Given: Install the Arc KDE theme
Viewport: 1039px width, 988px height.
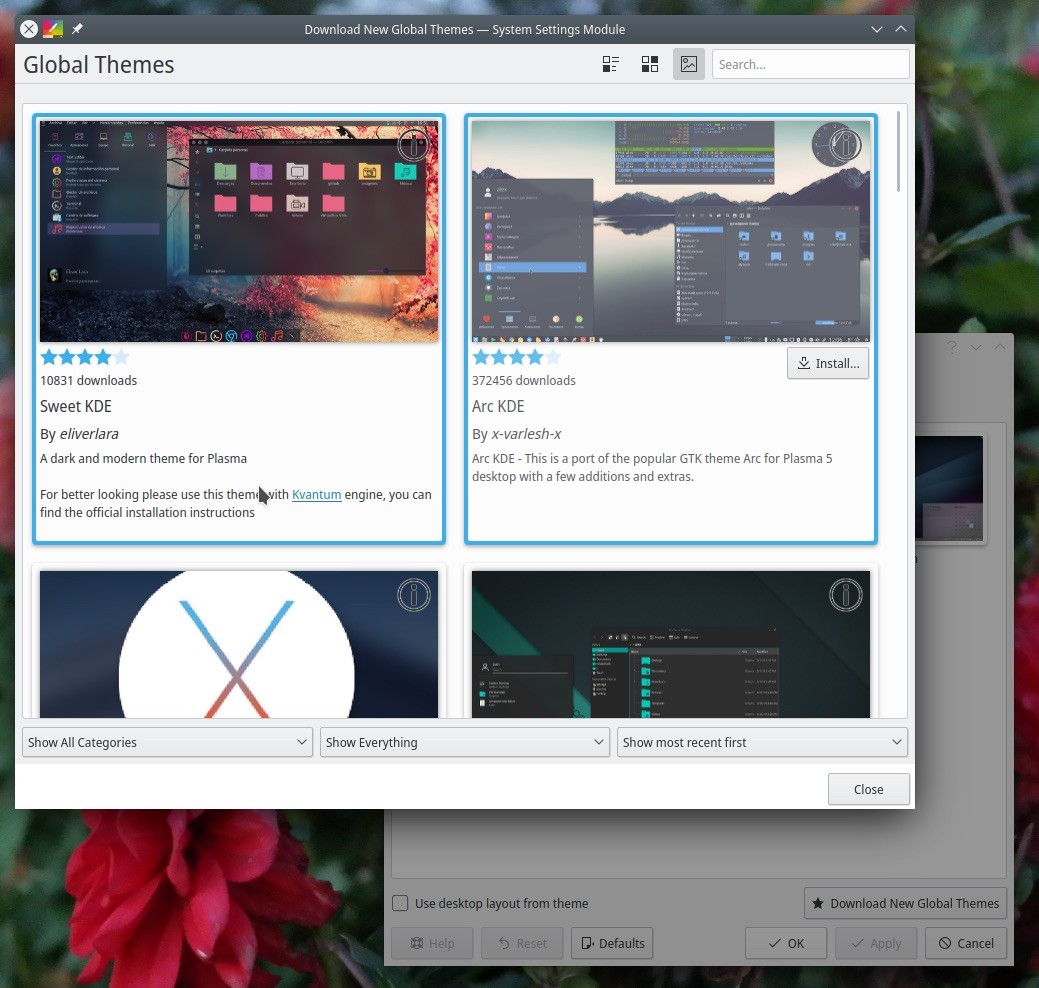Looking at the screenshot, I should pyautogui.click(x=828, y=363).
